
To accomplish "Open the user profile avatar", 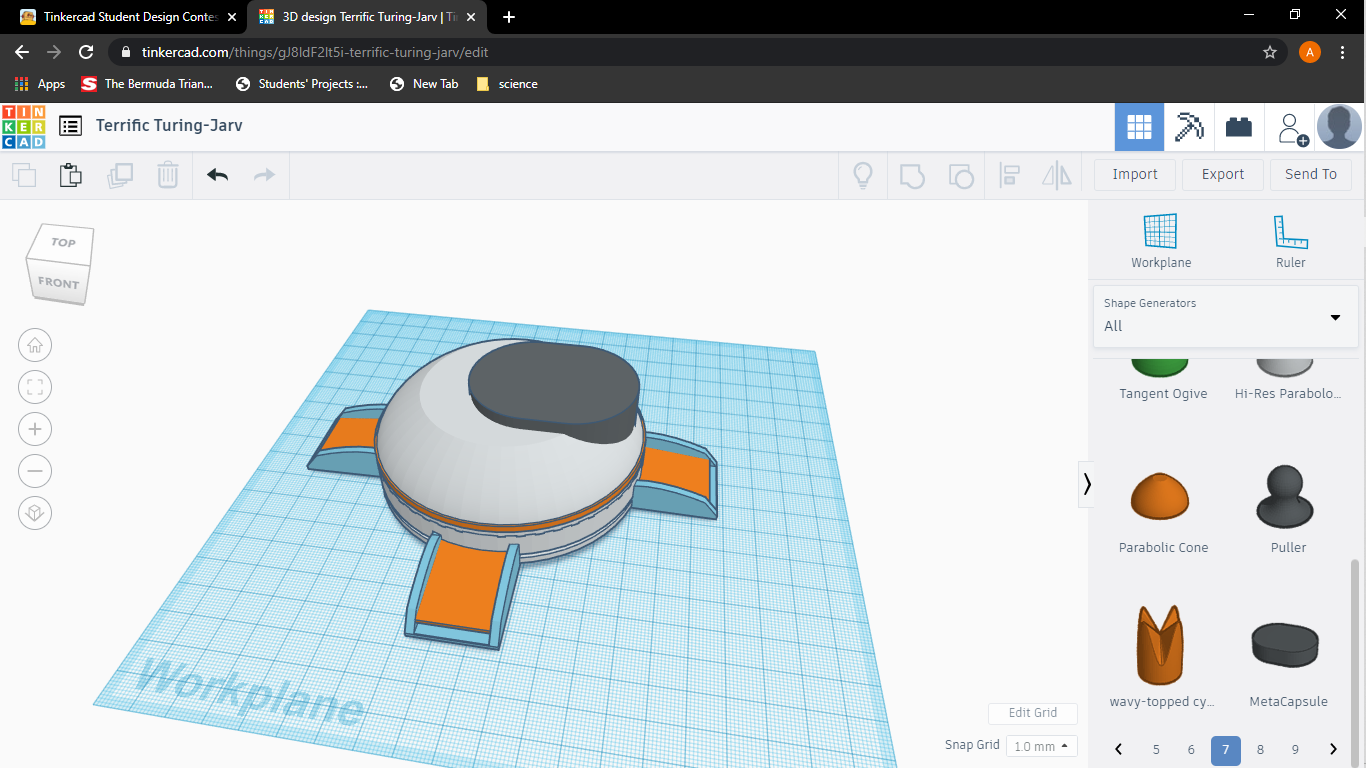I will [1339, 127].
